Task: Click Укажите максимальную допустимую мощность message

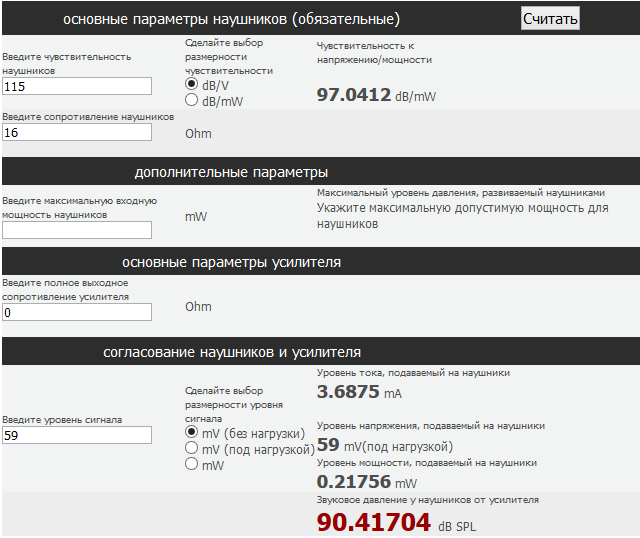Action: tap(462, 216)
